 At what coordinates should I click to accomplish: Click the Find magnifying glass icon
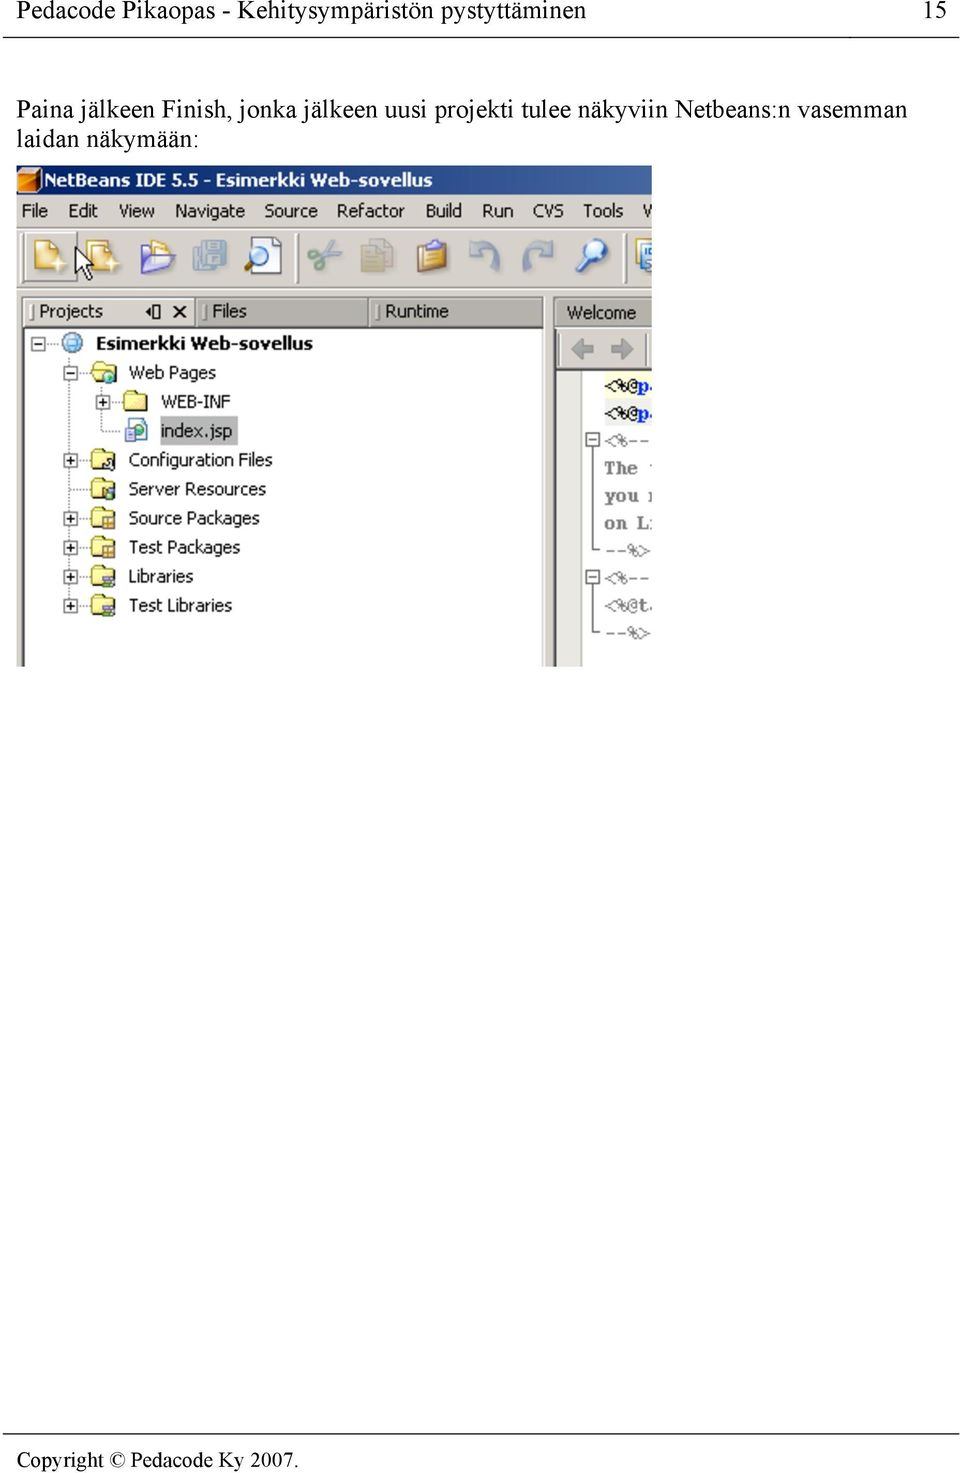591,257
